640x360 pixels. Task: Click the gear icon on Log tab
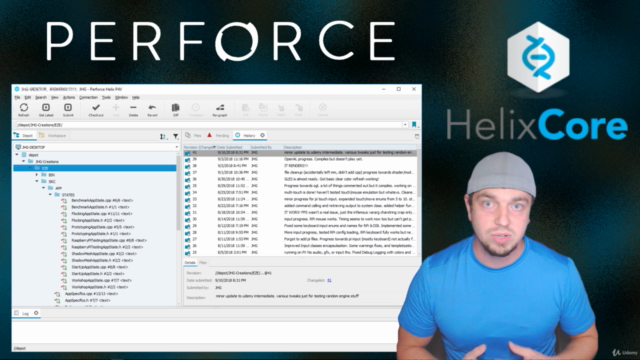(x=36, y=313)
